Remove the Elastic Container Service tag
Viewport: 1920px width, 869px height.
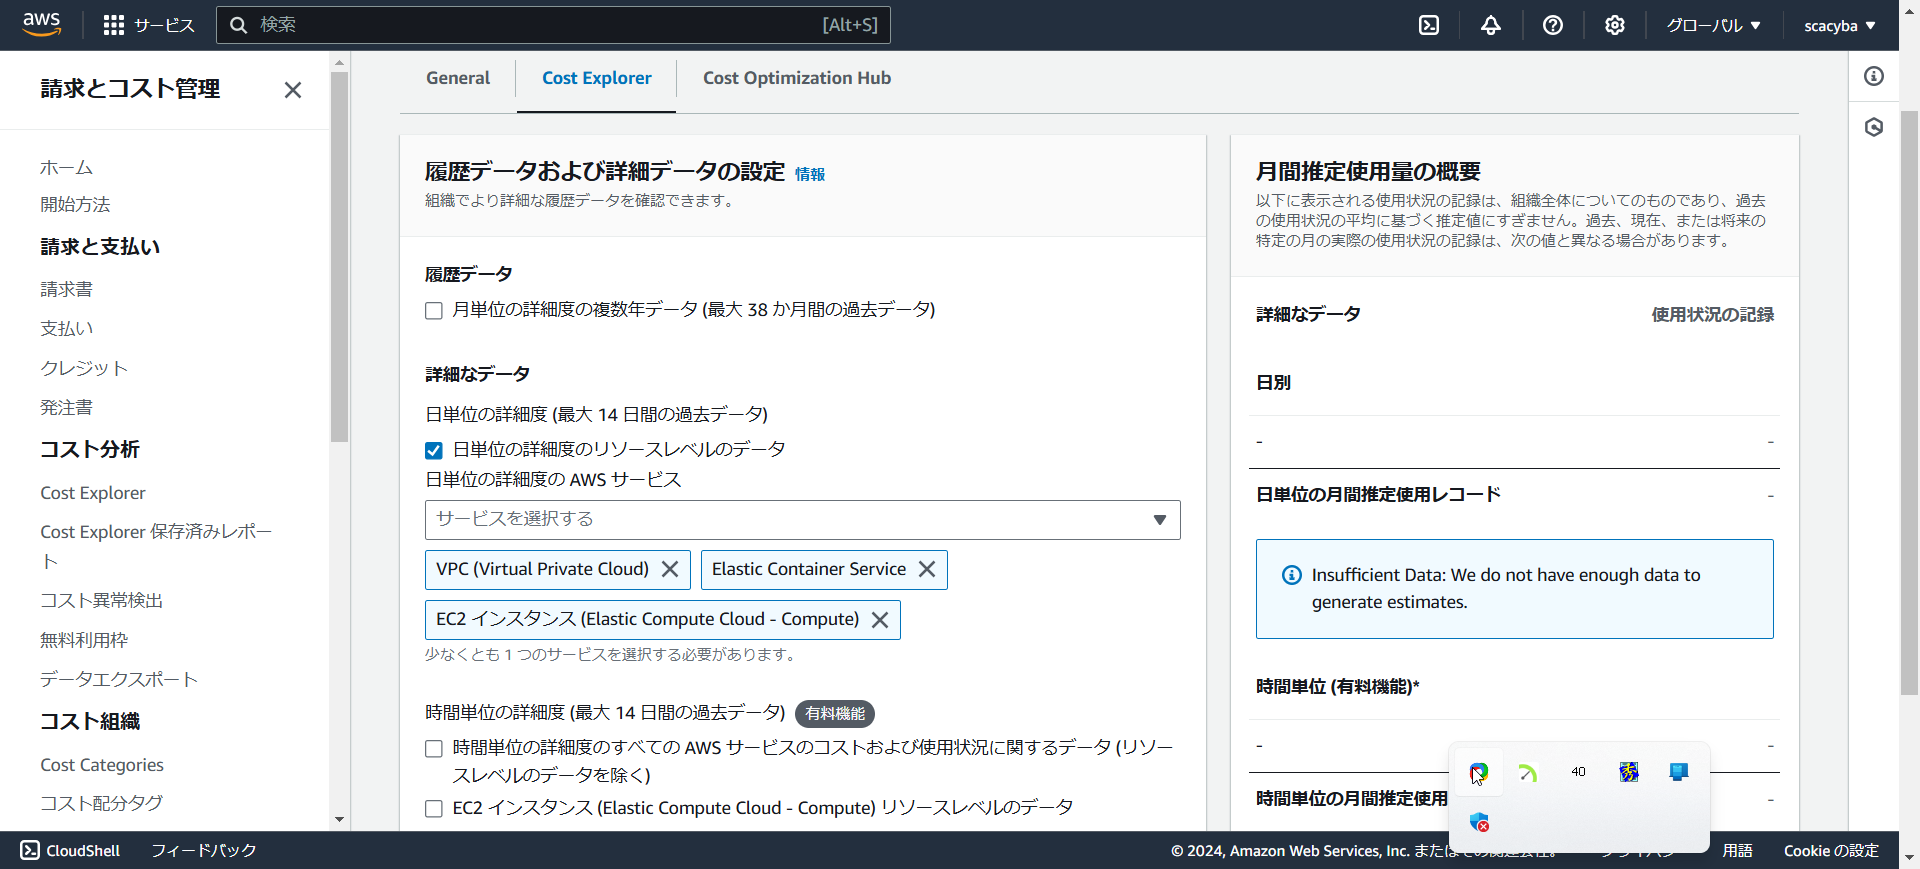927,569
